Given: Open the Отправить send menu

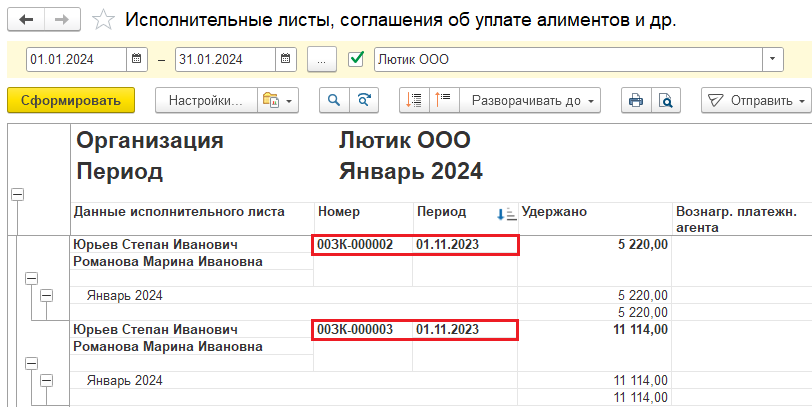Looking at the screenshot, I should (x=756, y=100).
